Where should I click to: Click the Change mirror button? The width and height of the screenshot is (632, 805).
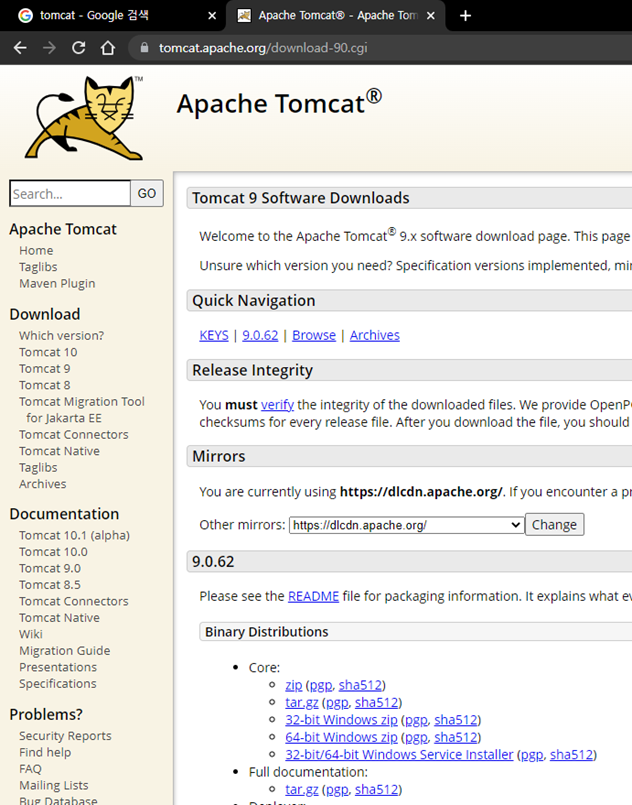[554, 525]
